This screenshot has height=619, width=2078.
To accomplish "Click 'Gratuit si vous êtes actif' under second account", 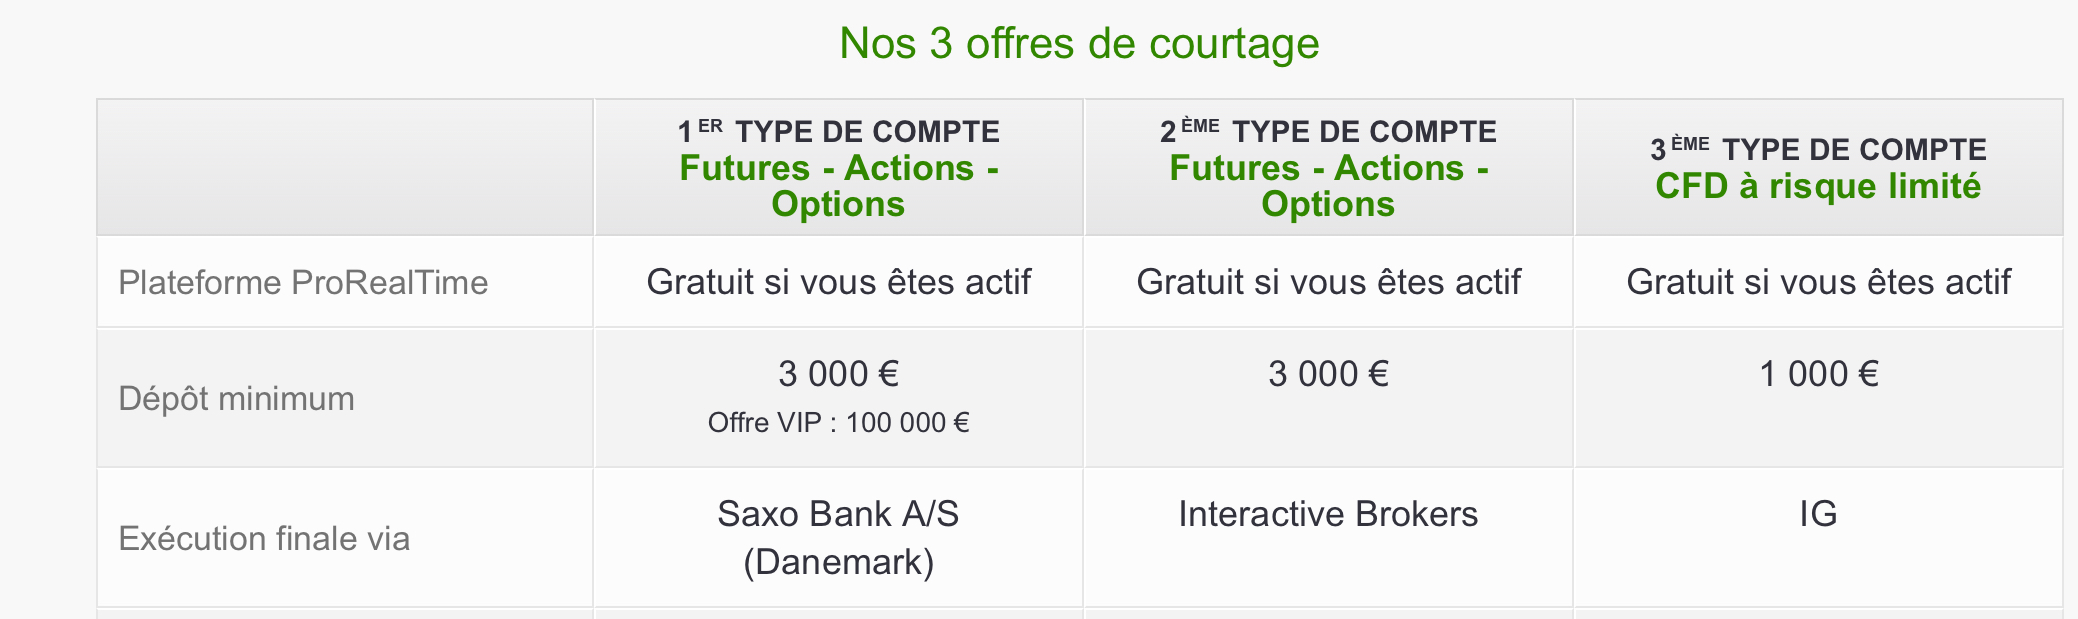I will 1328,283.
